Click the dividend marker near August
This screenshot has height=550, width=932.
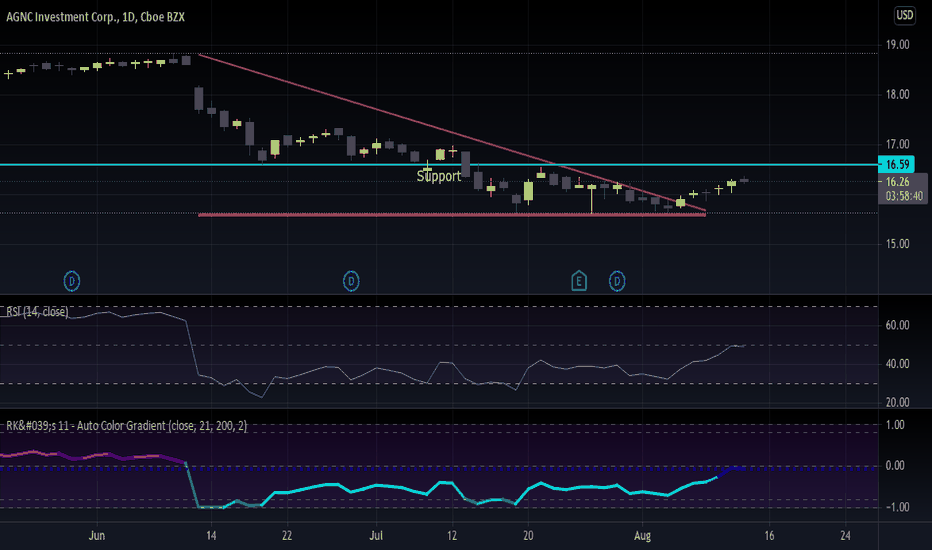coord(617,281)
